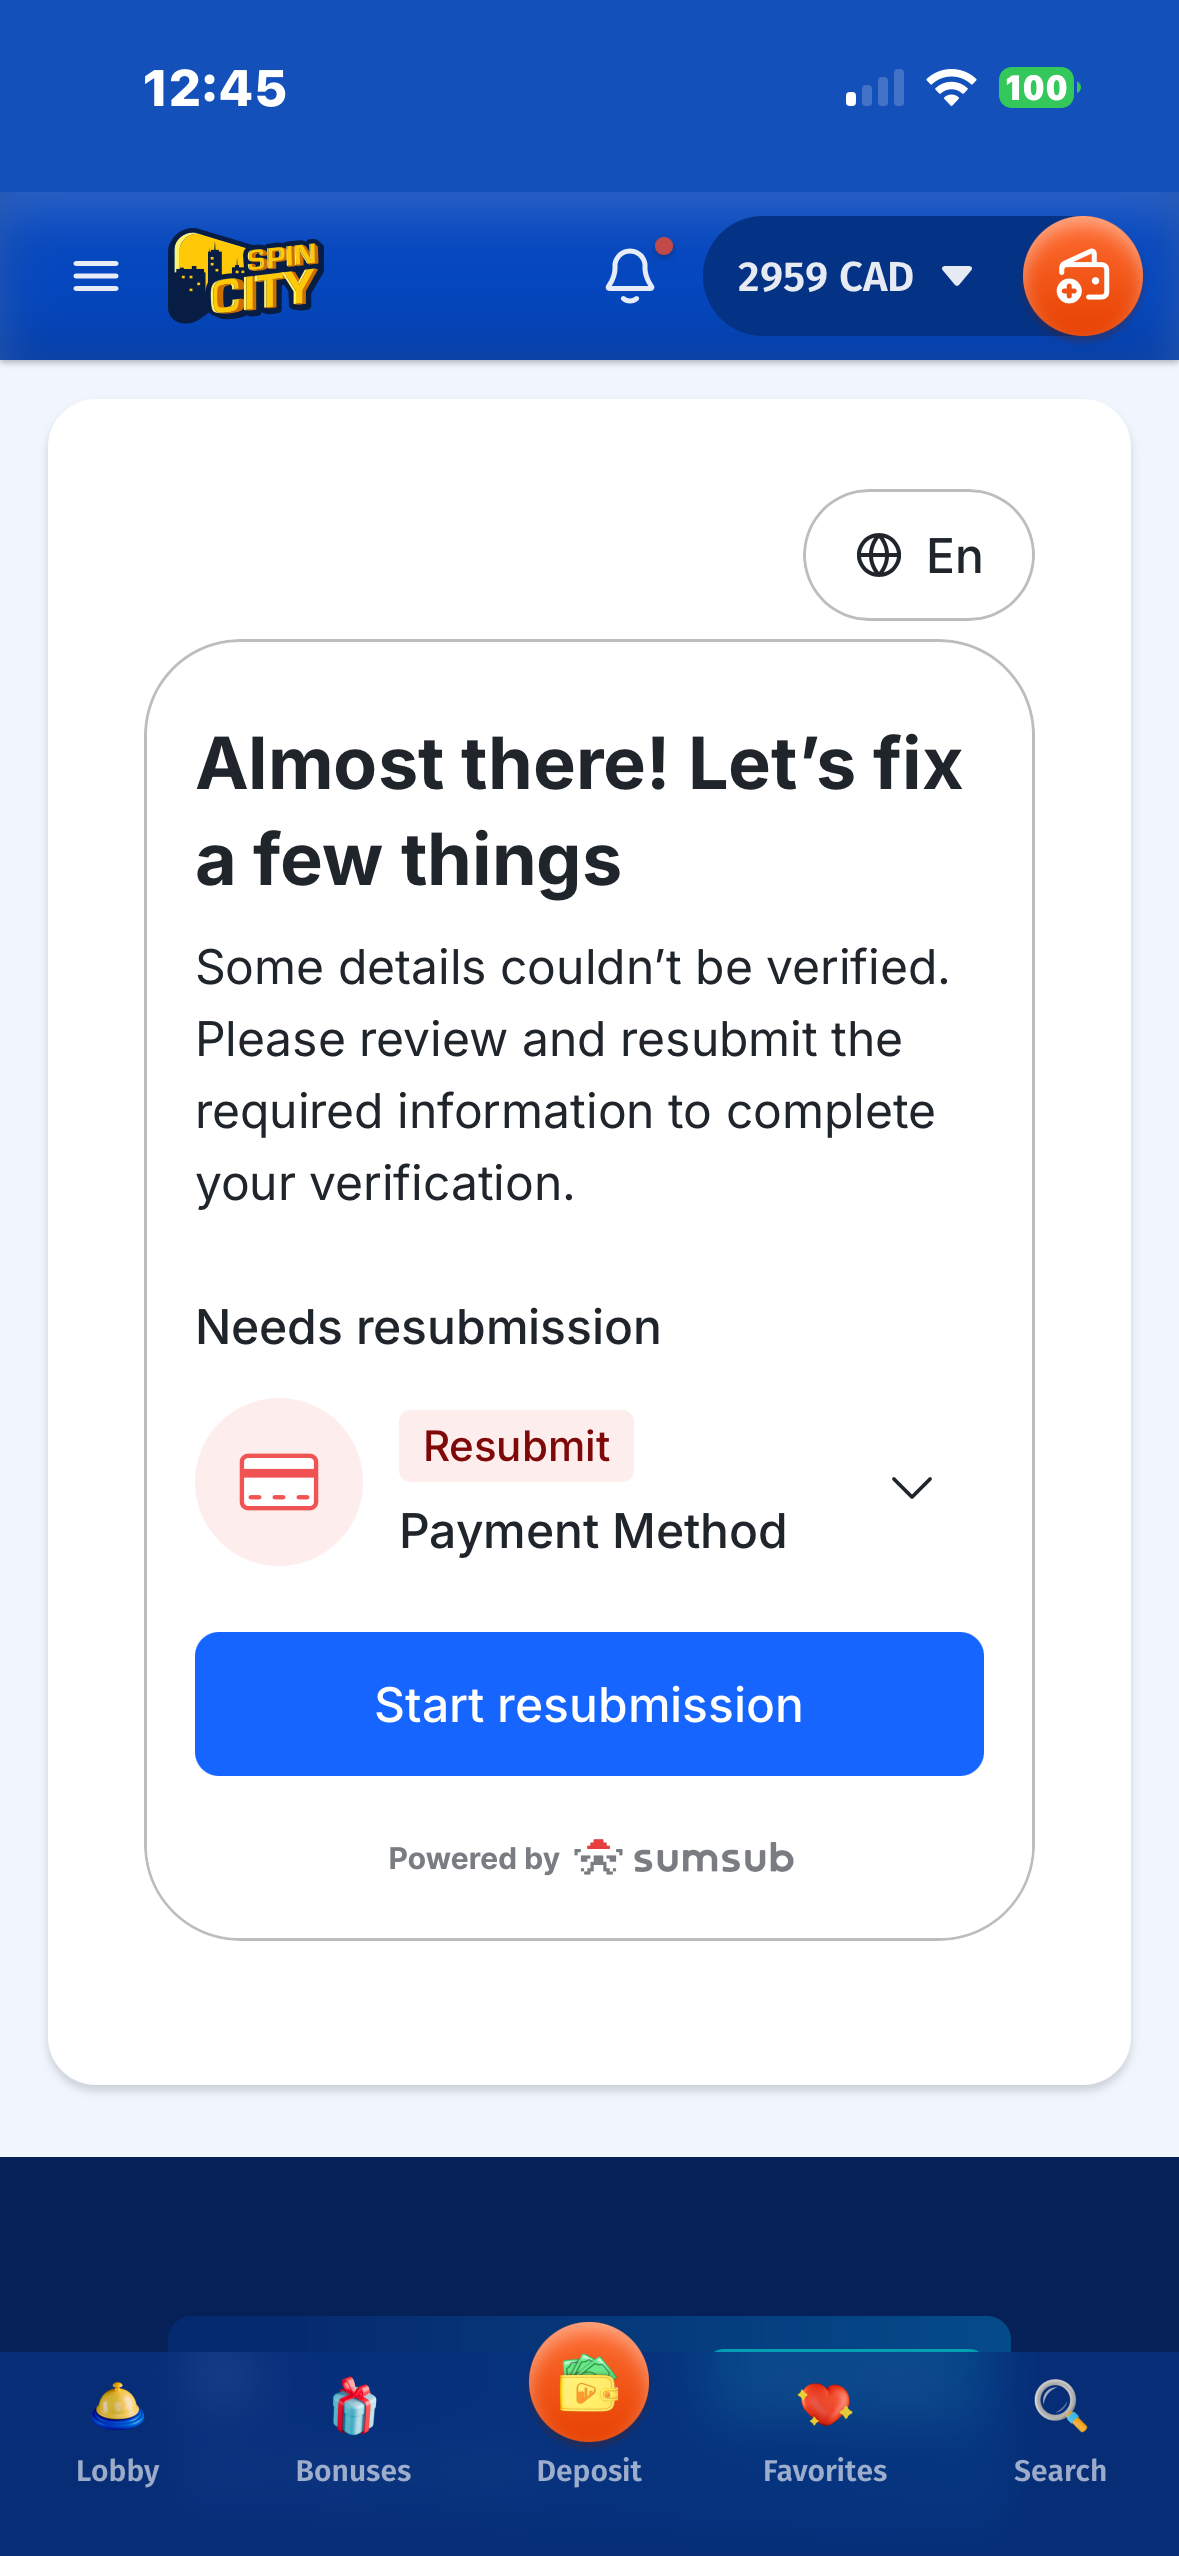The height and width of the screenshot is (2556, 1179).
Task: Switch to the Search tab
Action: pyautogui.click(x=1060, y=2430)
